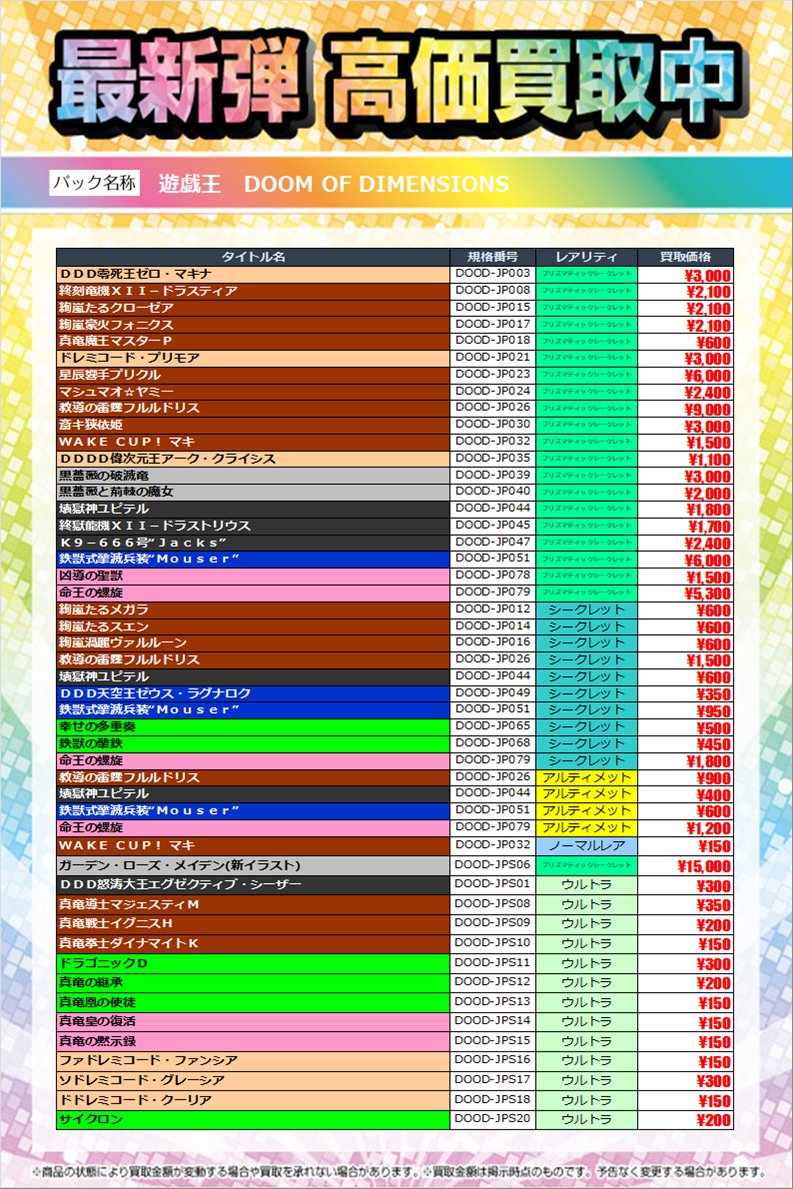Click the code cell "DOOD-JP065"
The image size is (793, 1189).
(493, 726)
